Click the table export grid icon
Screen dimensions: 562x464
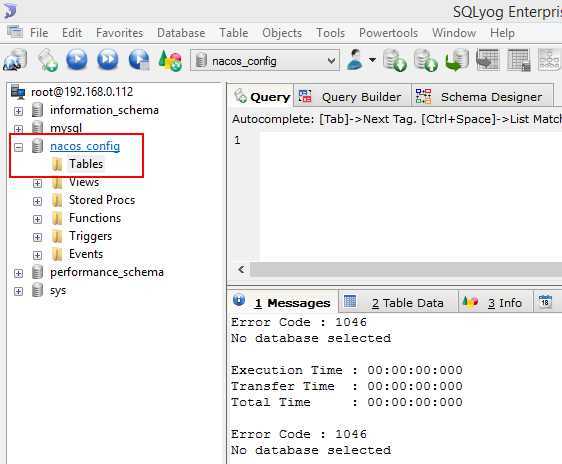pyautogui.click(x=487, y=60)
